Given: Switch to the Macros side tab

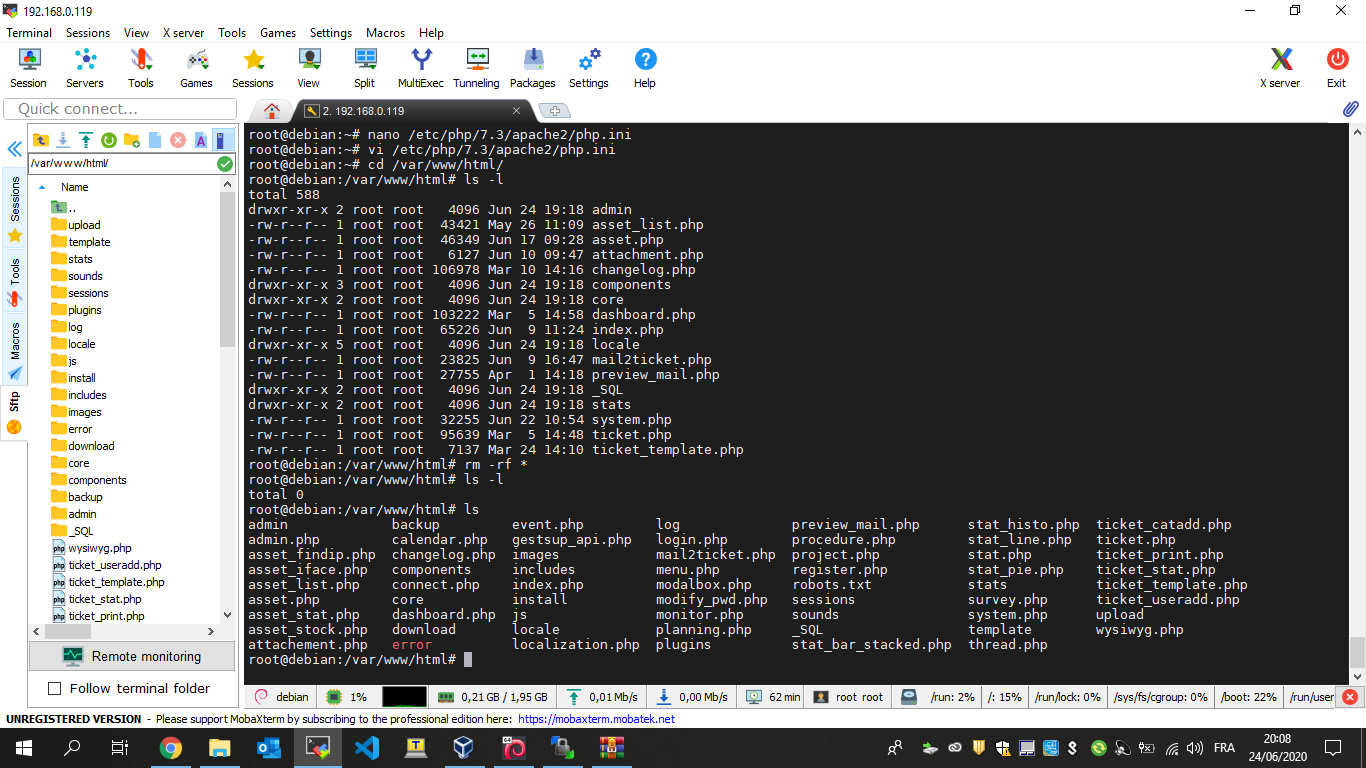Looking at the screenshot, I should click(x=15, y=350).
